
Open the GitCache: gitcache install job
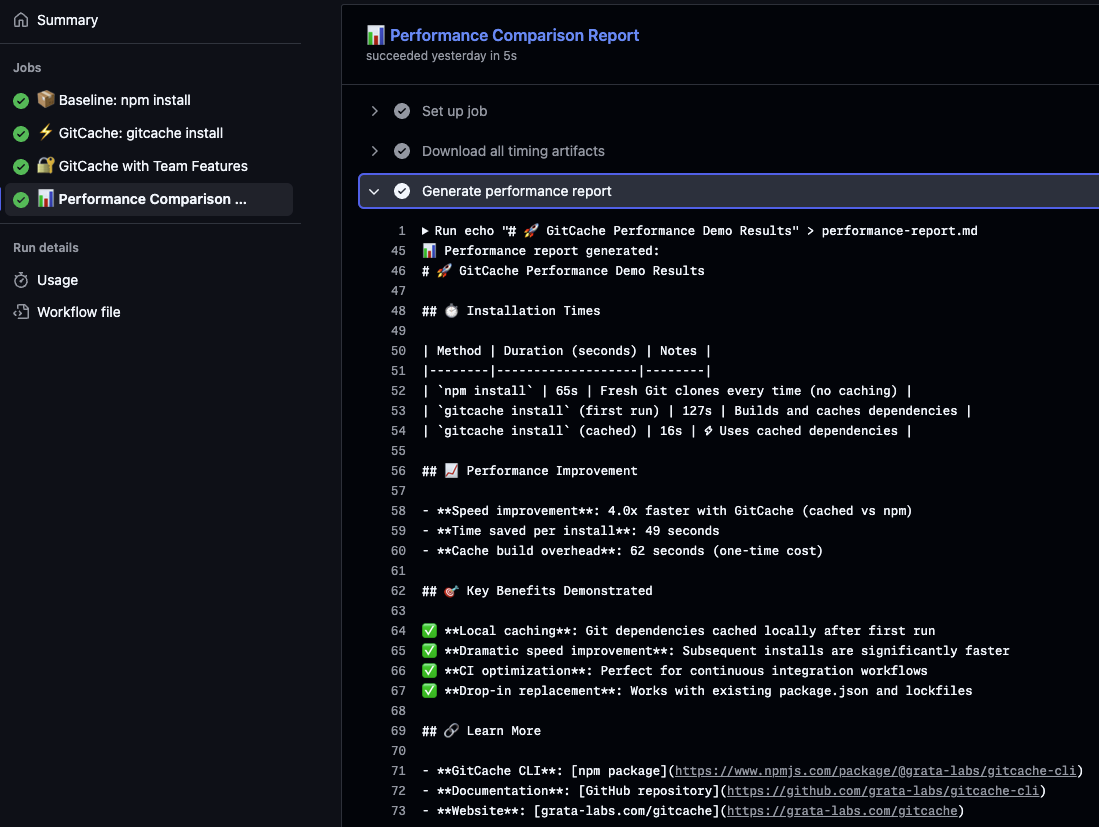140,133
